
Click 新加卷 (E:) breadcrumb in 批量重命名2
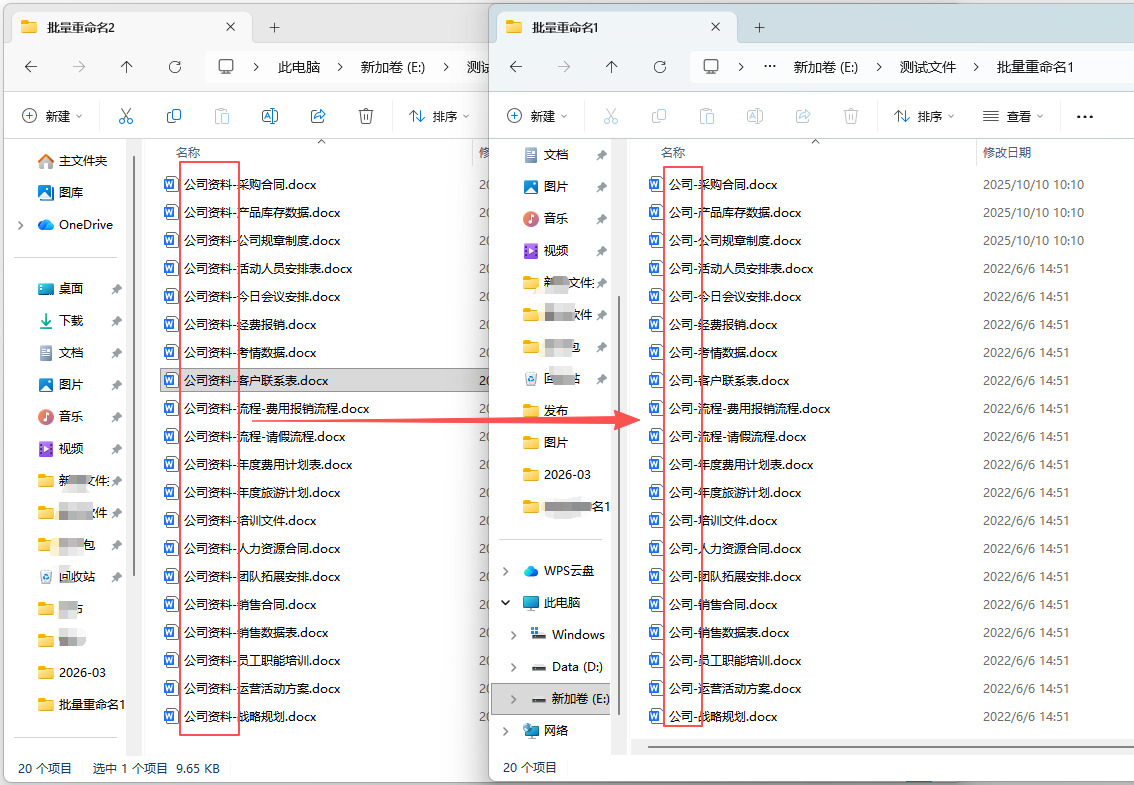pyautogui.click(x=393, y=67)
